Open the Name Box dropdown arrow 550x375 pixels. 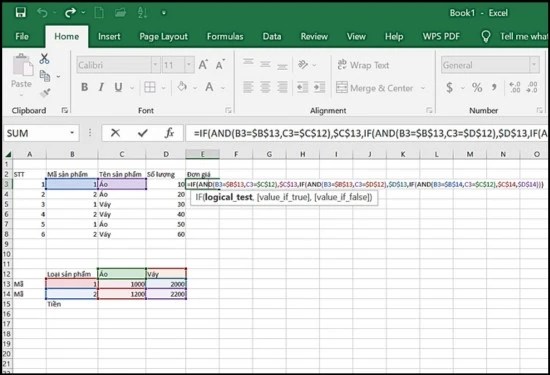point(72,133)
